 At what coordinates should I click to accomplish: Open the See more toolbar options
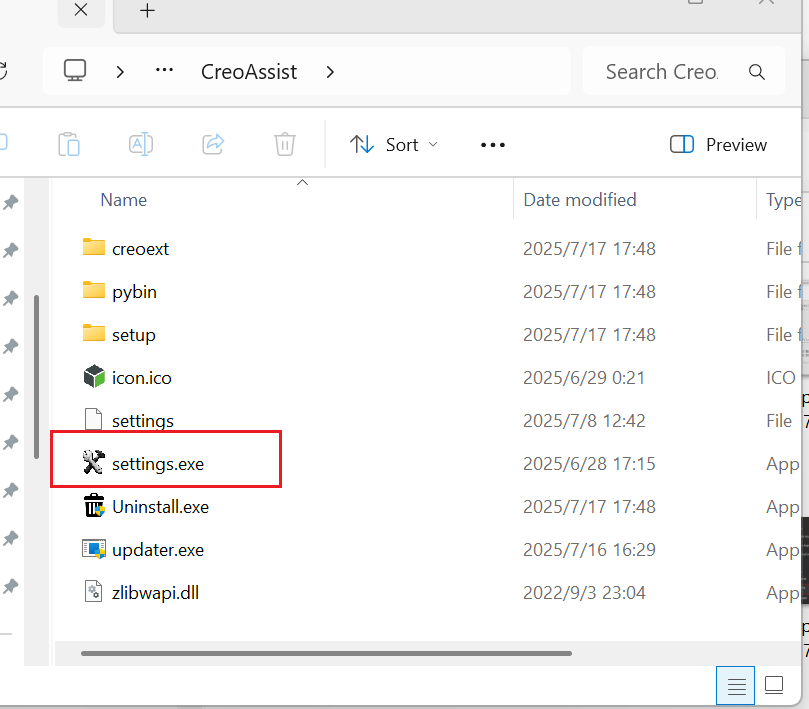[x=493, y=144]
